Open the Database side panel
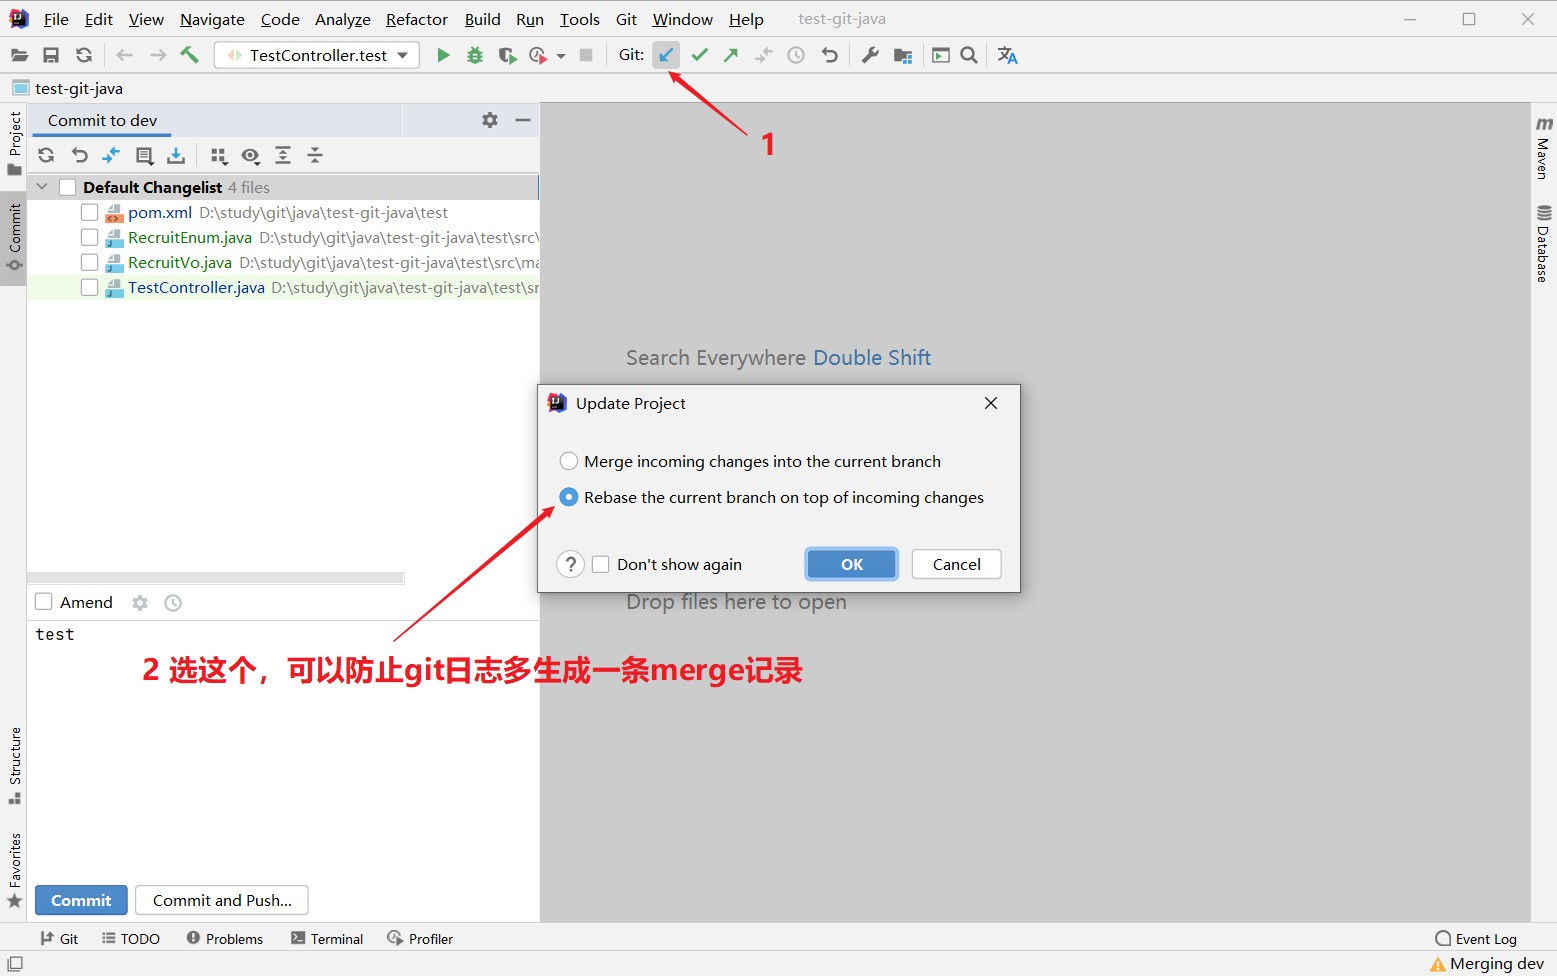This screenshot has width=1557, height=976. 1544,244
